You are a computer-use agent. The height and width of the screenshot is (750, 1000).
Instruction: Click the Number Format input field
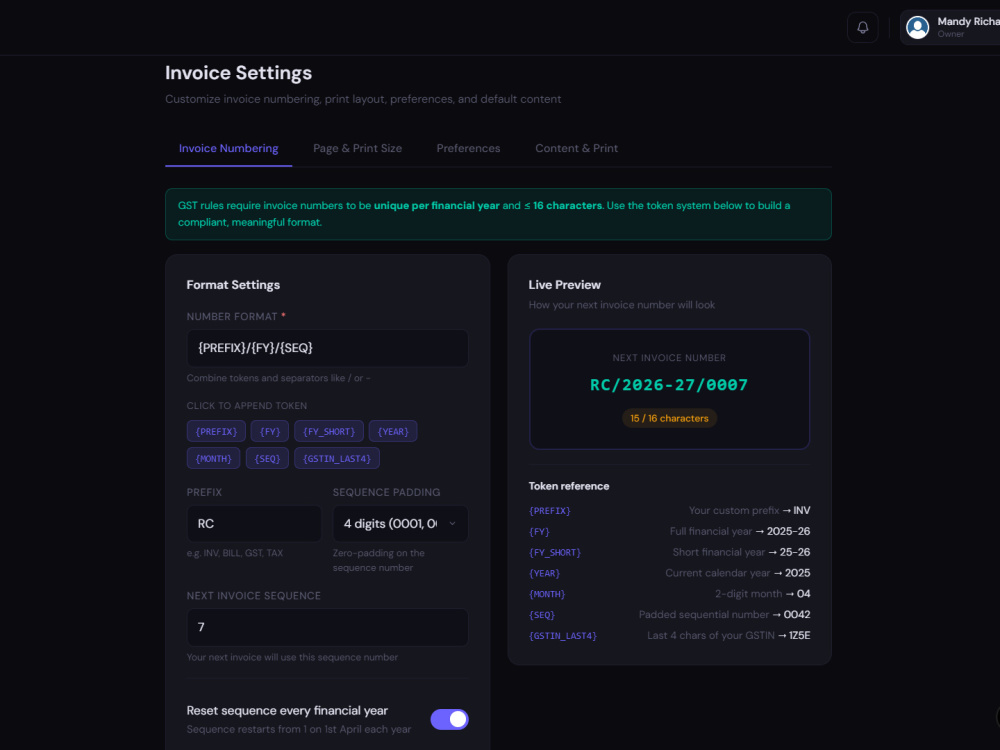click(327, 348)
